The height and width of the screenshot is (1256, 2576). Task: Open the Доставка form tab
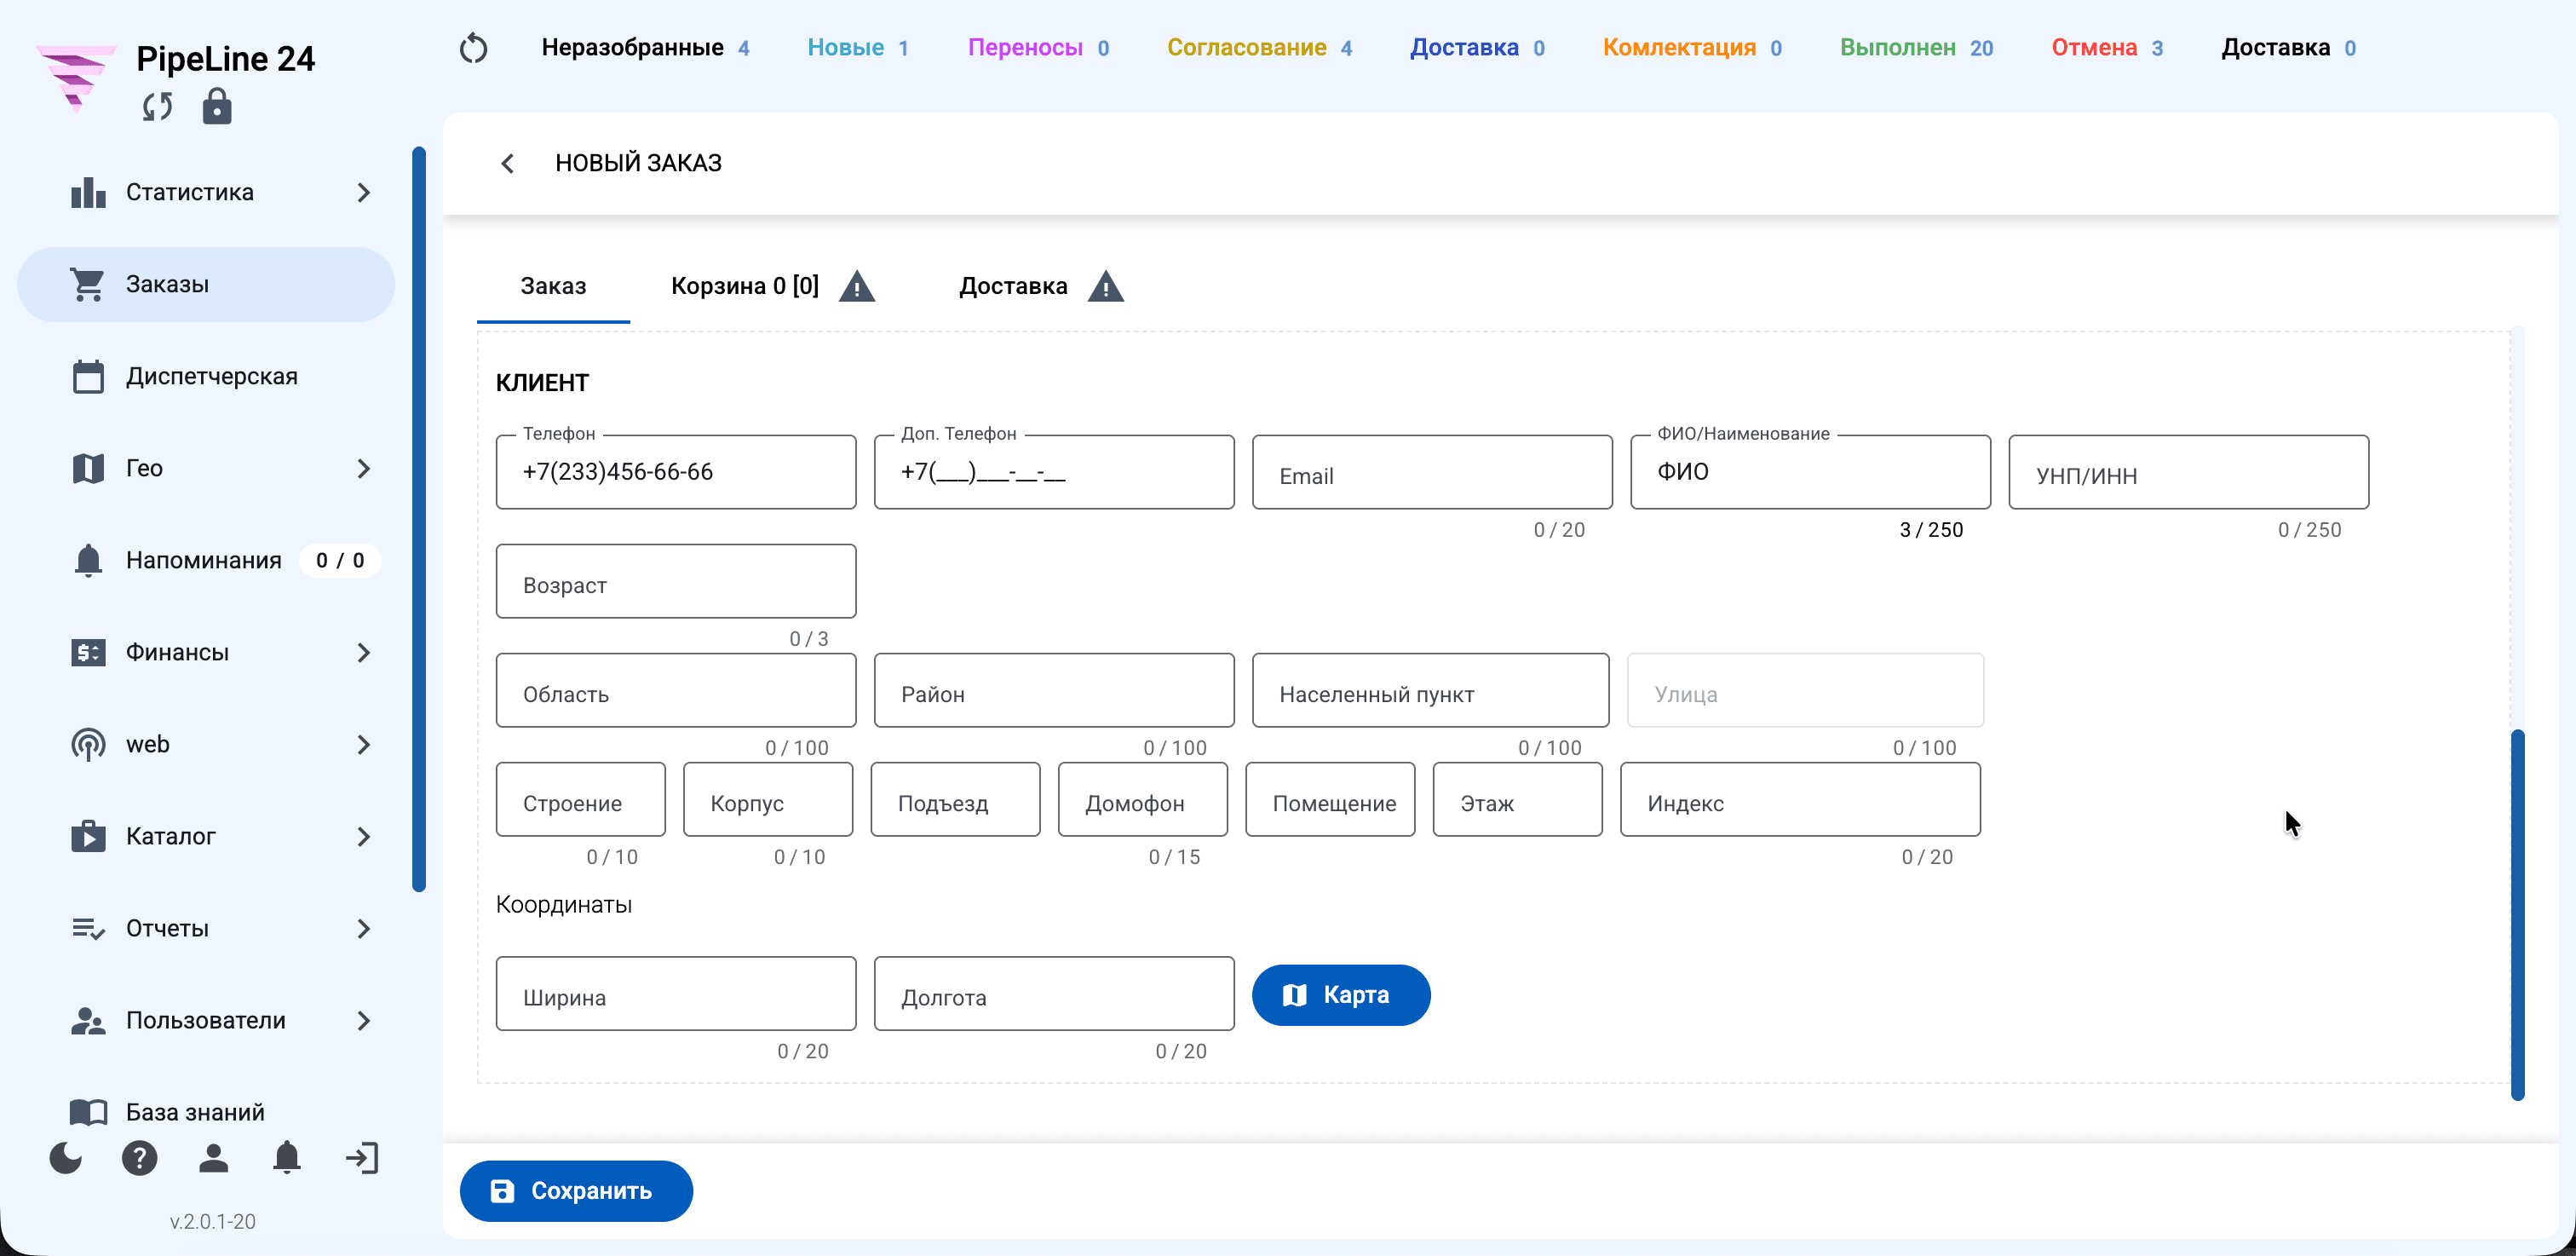click(x=1041, y=286)
